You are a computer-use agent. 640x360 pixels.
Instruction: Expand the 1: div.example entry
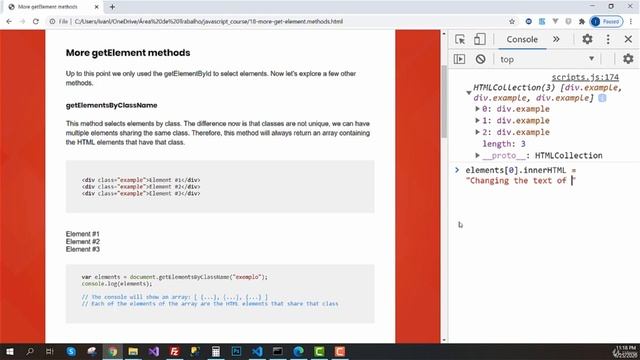point(477,120)
